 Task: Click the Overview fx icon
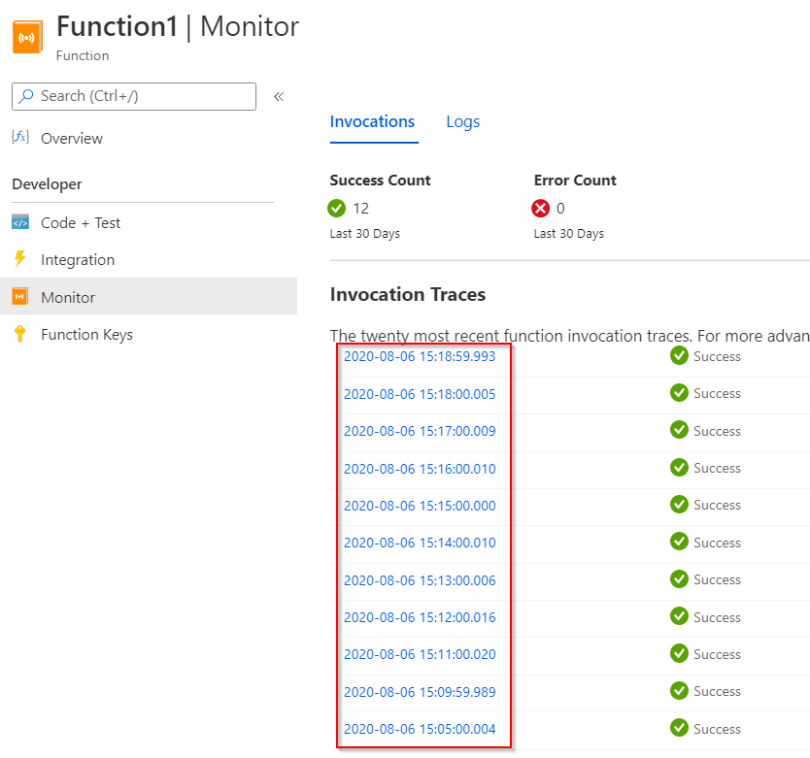[x=20, y=137]
